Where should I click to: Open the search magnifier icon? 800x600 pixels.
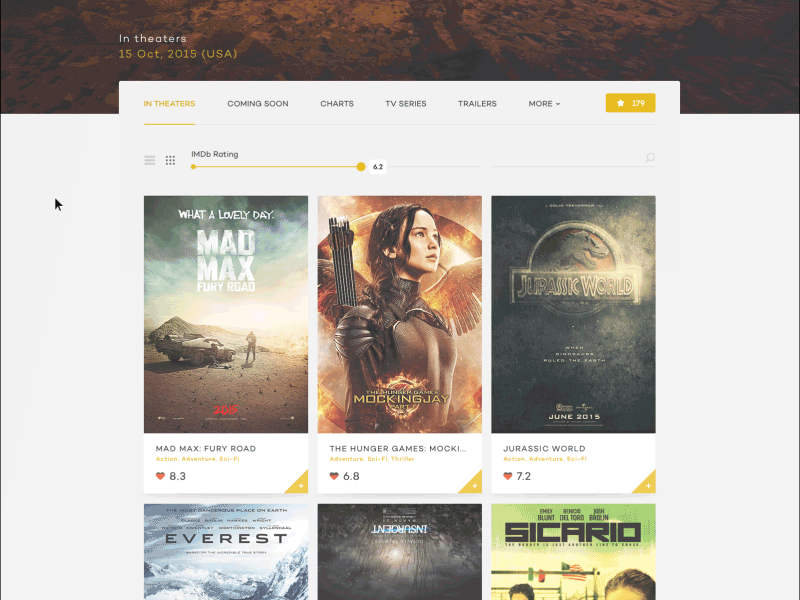pyautogui.click(x=650, y=158)
